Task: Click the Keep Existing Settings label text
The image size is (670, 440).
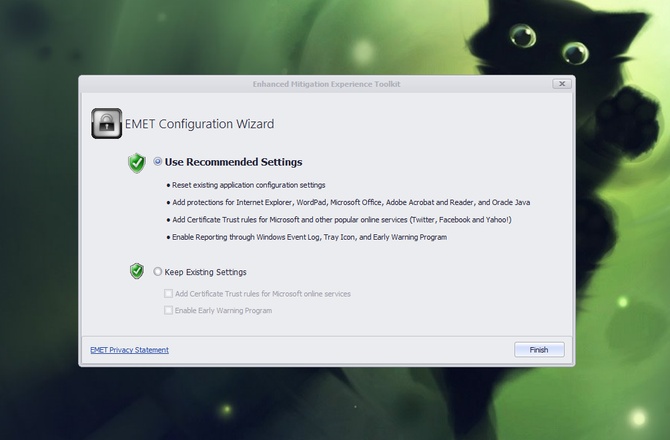Action: click(205, 272)
